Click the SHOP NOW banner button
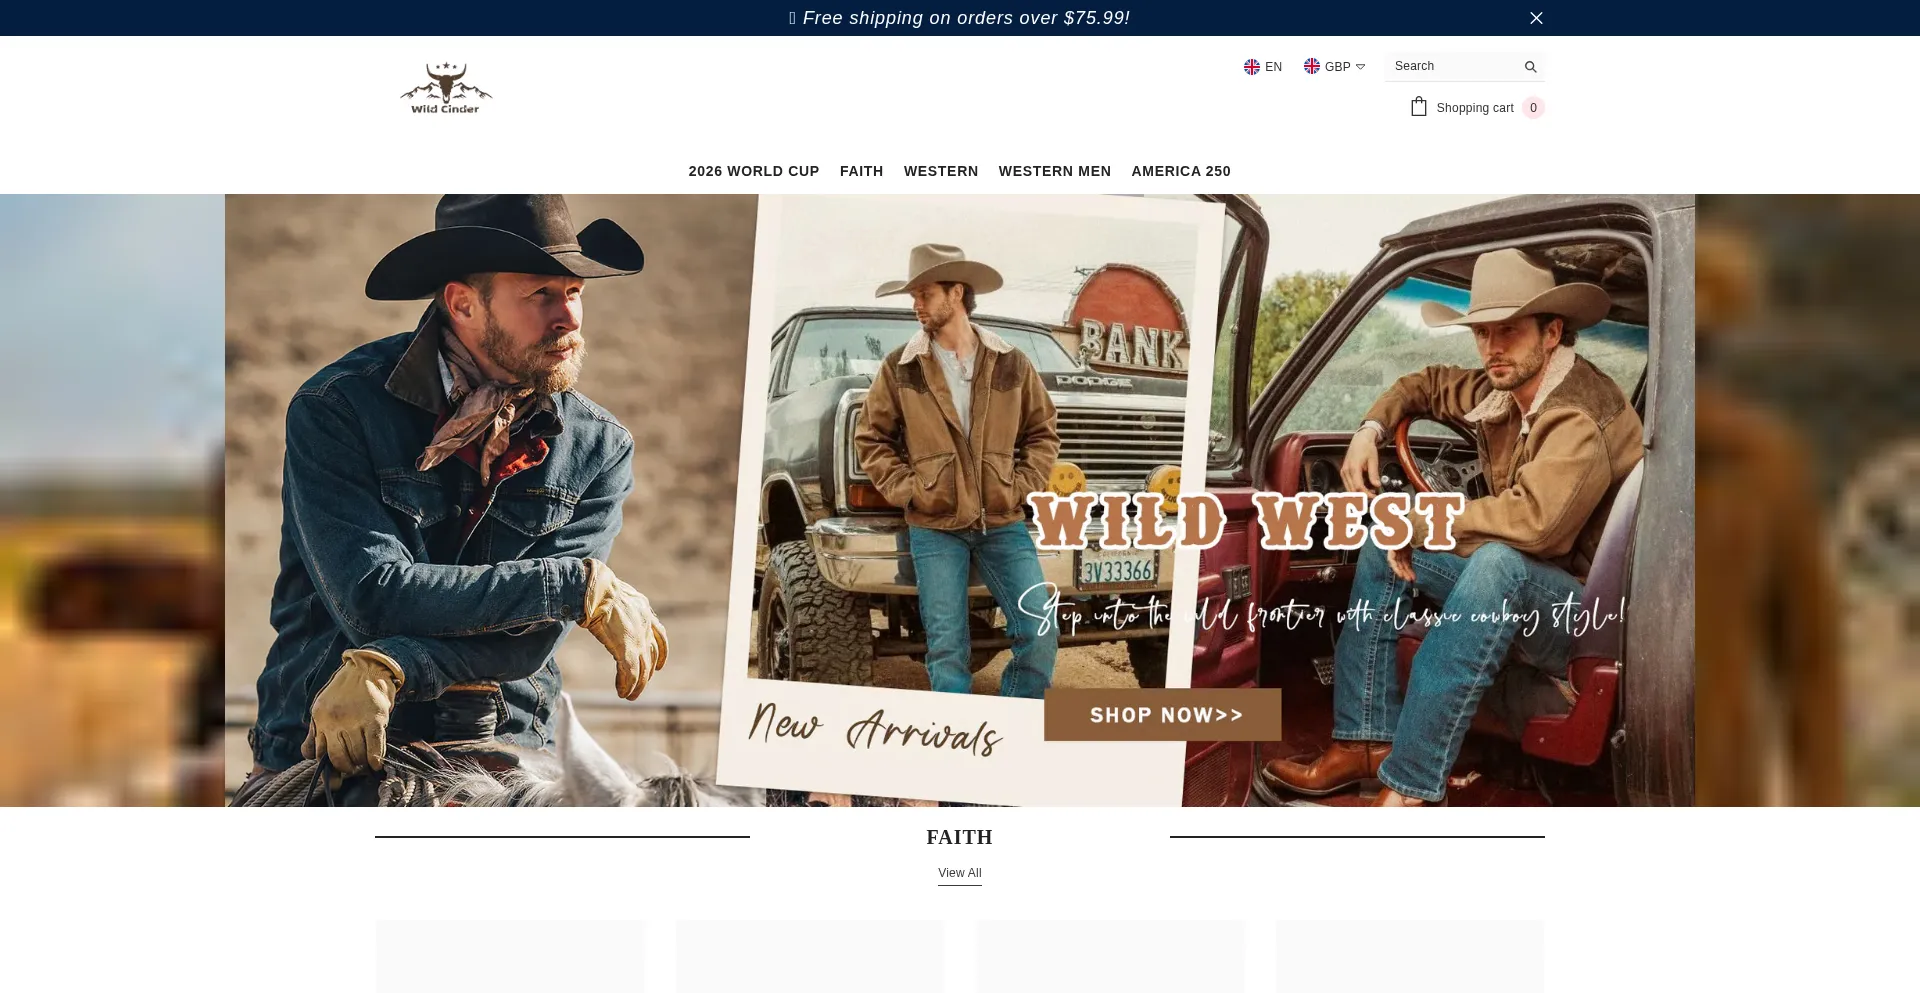 click(1161, 714)
